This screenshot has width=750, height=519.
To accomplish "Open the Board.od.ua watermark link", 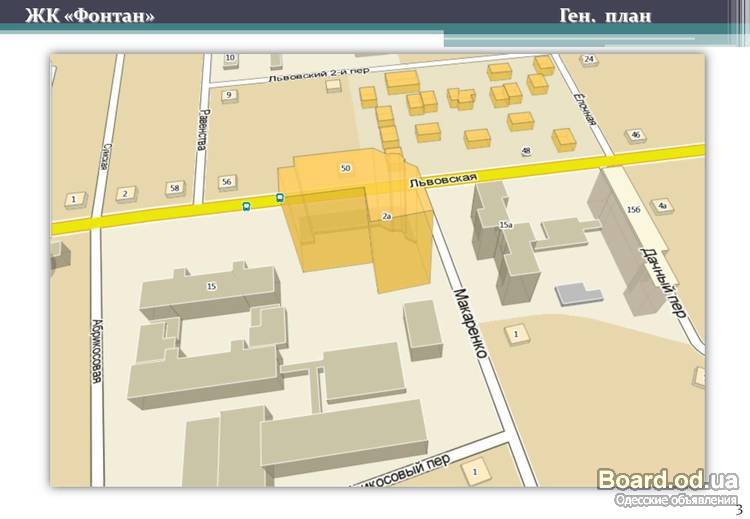I will [x=669, y=481].
